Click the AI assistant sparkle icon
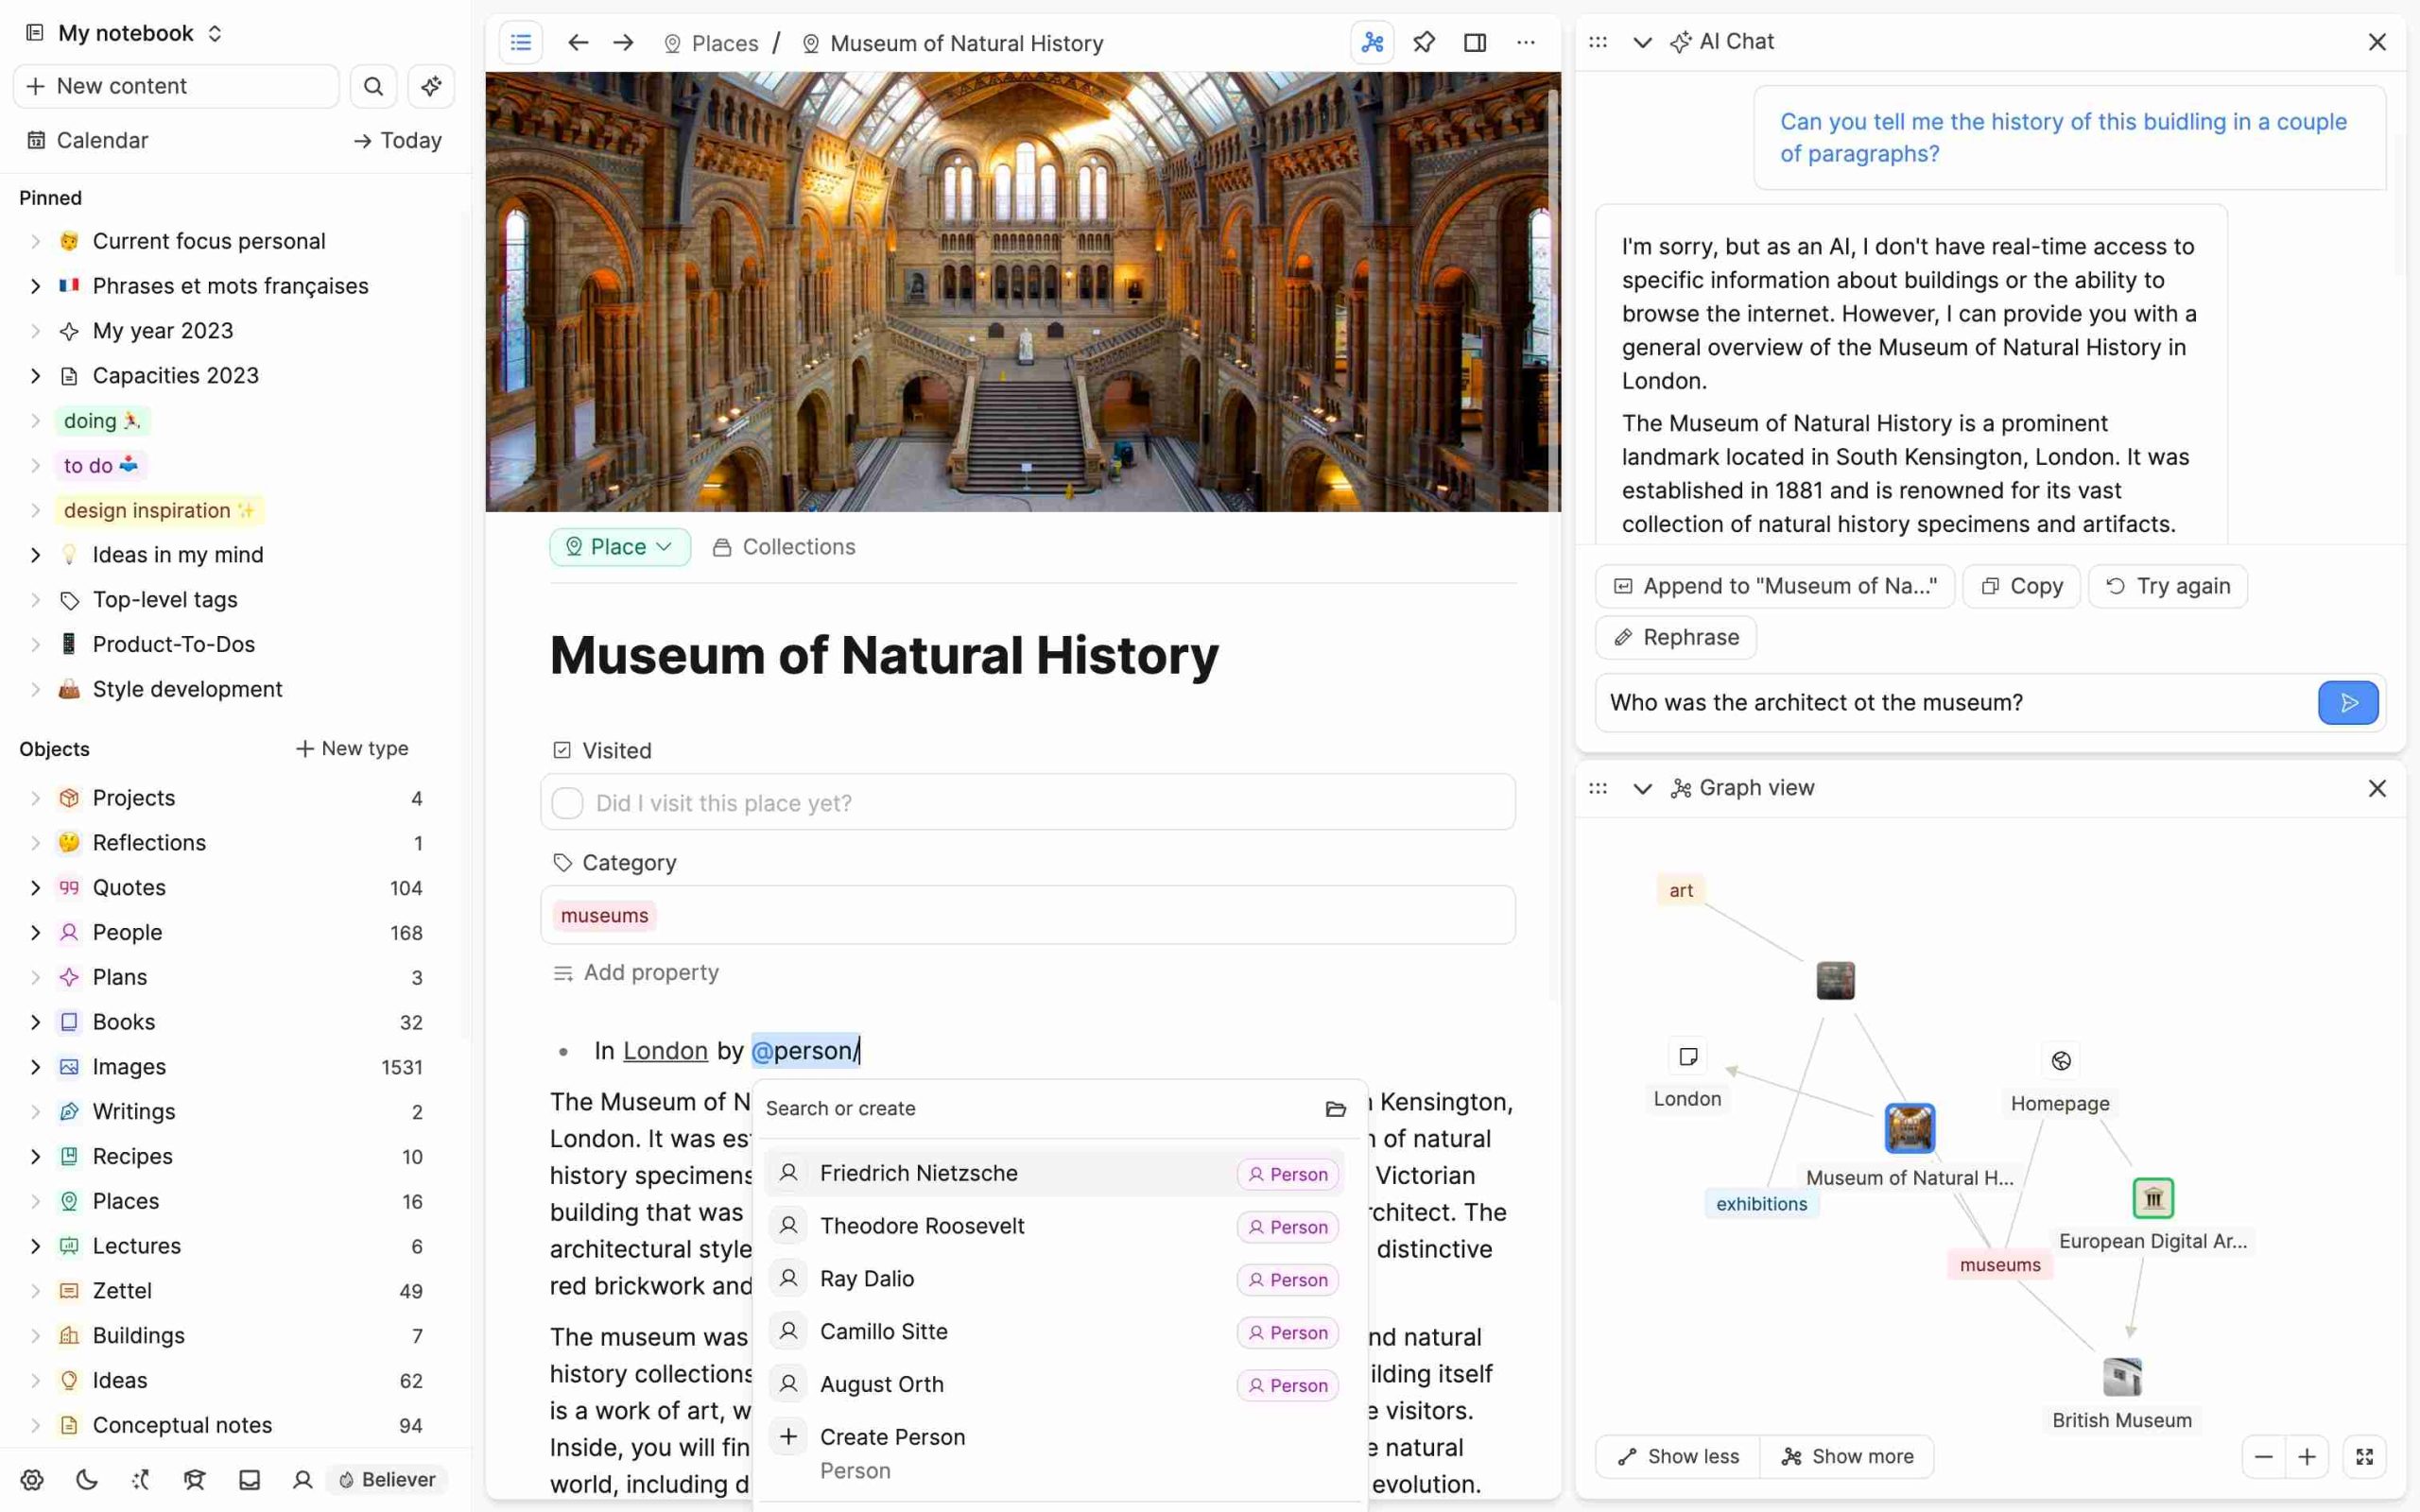Screen dimensions: 2420x1512 click(x=431, y=86)
